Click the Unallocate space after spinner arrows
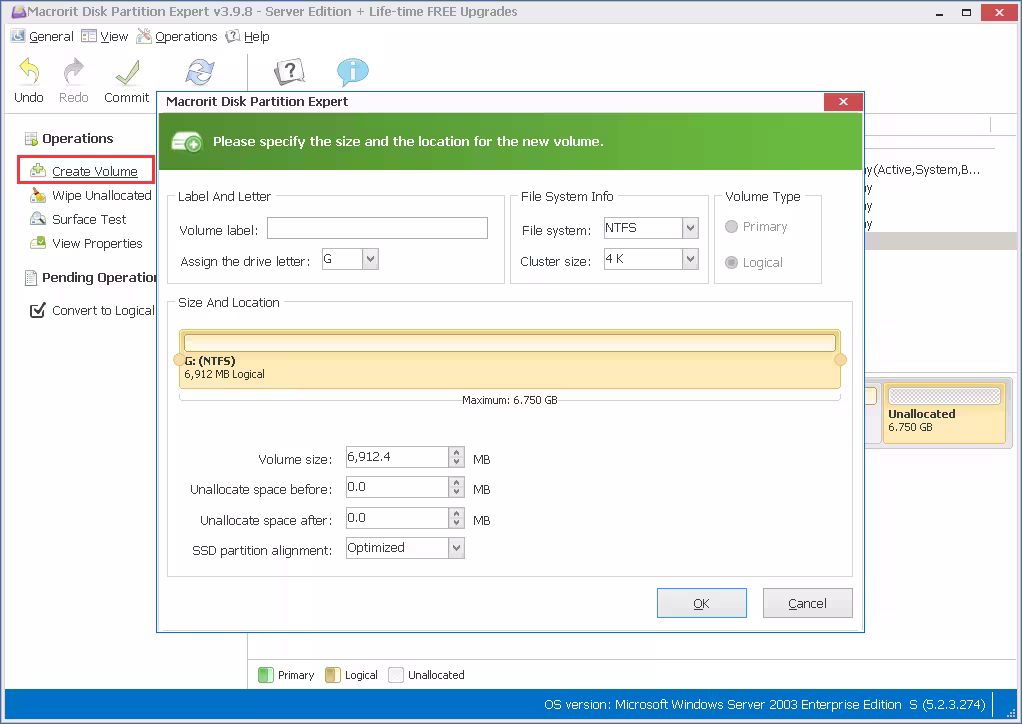1022x724 pixels. coord(456,519)
